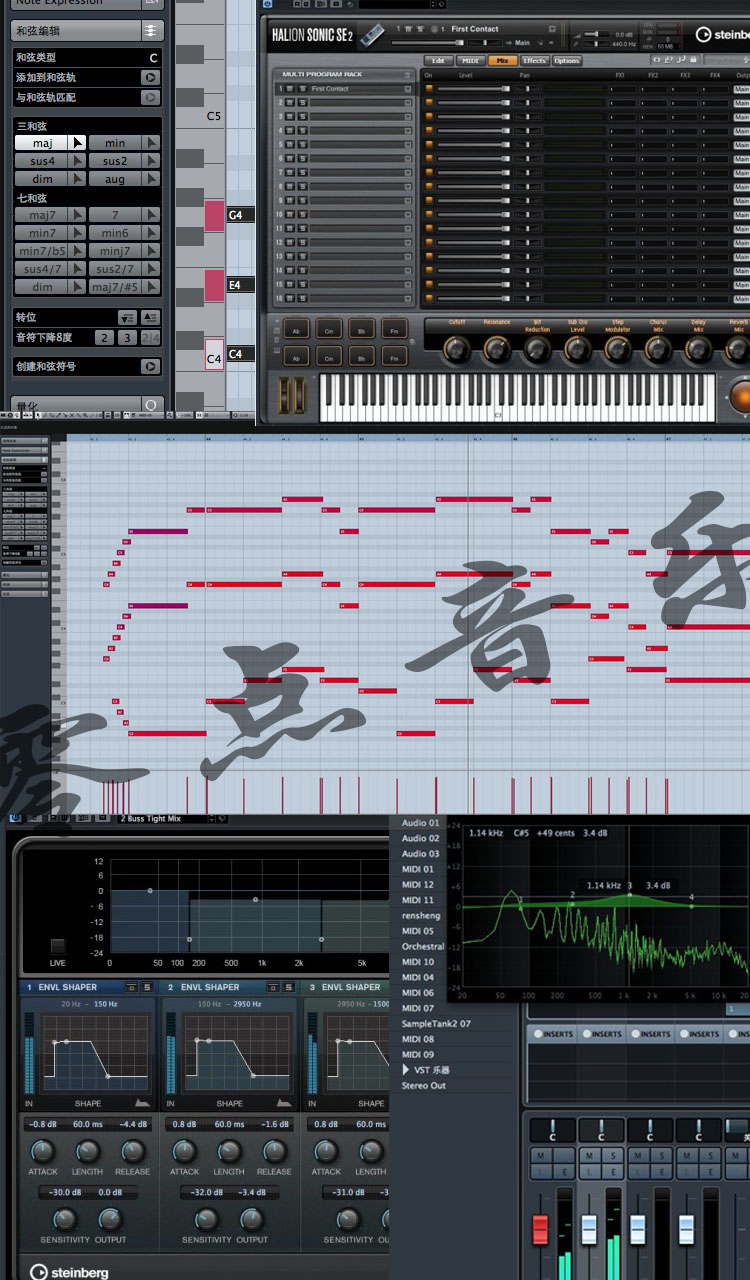This screenshot has width=750, height=1280.
Task: Toggle the LIVE button in Envelope Shaper
Action: click(x=58, y=947)
